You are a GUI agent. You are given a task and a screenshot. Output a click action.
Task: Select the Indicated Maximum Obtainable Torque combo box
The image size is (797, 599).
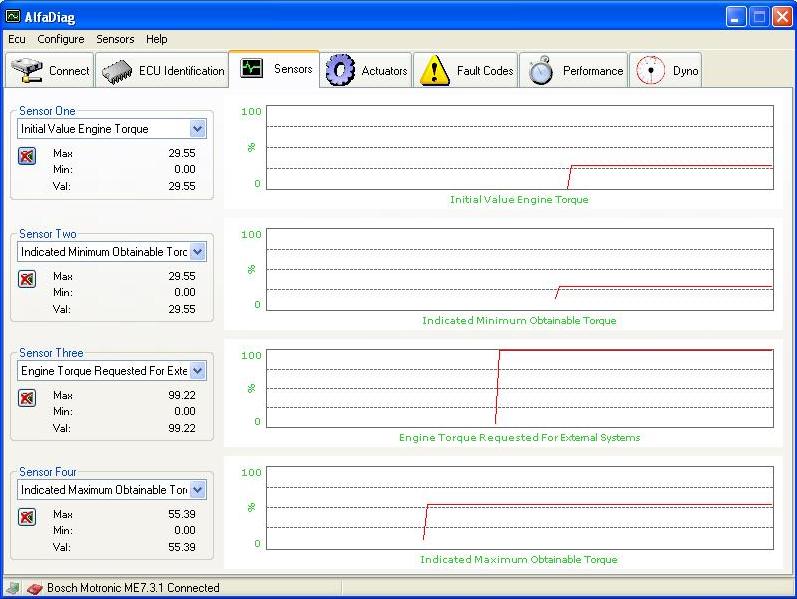(112, 490)
